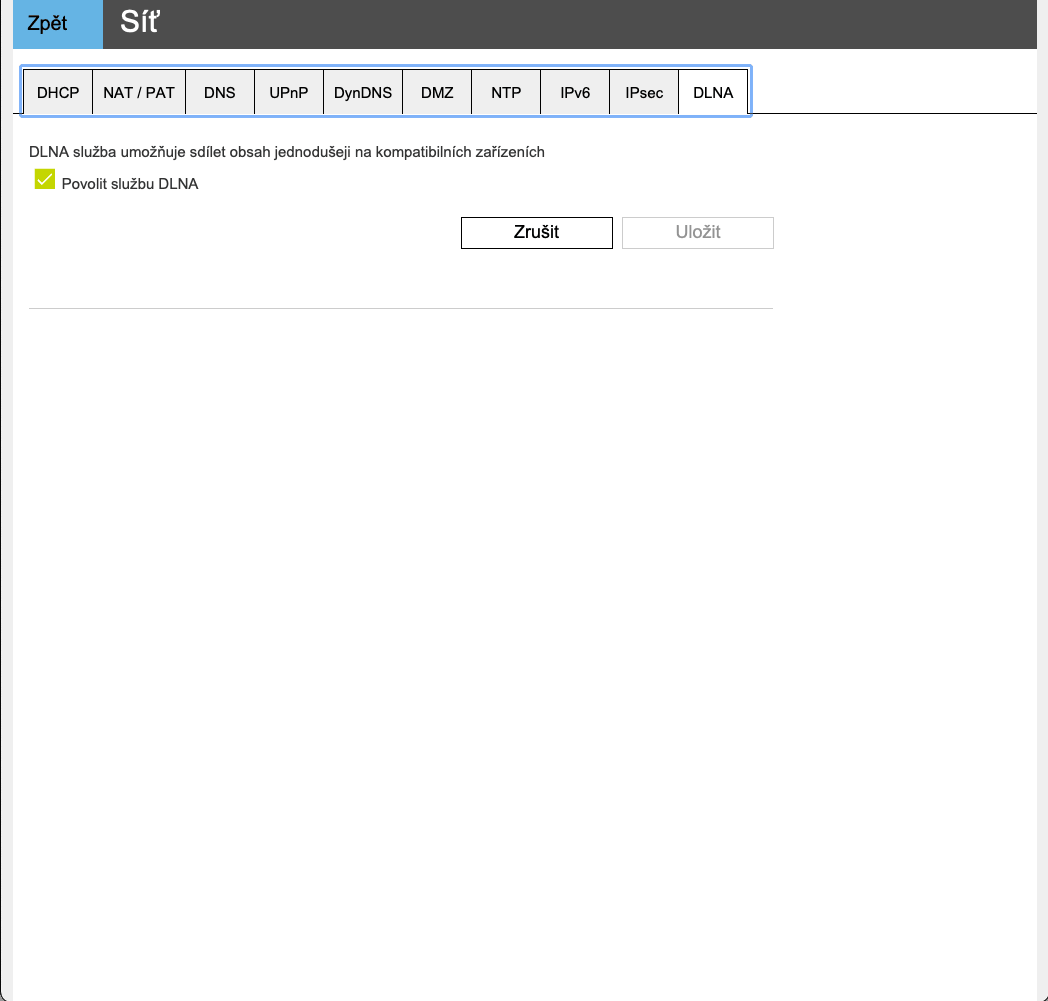Click the Síť page heading
Screen dimensions: 1048x1001
point(140,23)
